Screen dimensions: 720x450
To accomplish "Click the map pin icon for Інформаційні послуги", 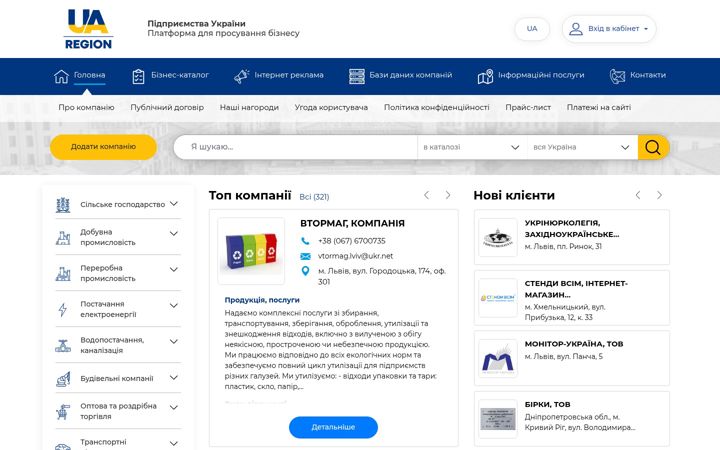I will pos(485,76).
